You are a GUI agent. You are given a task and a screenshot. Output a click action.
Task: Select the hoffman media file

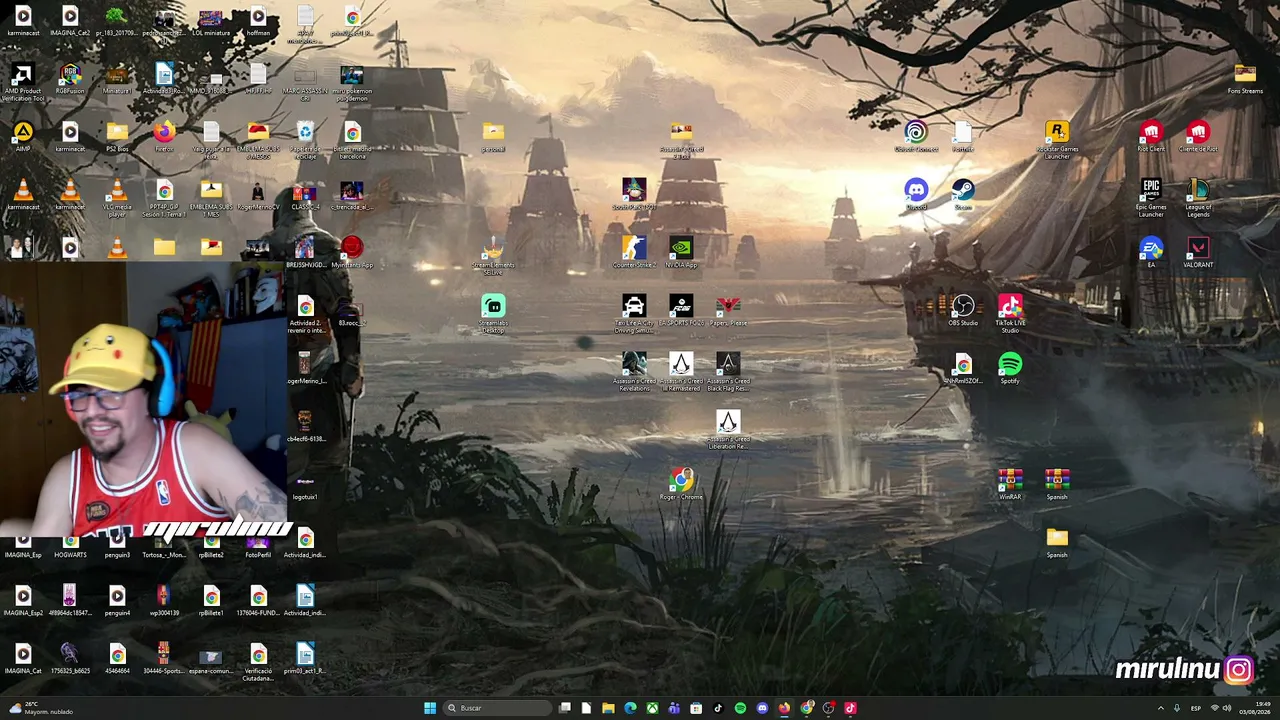point(258,22)
